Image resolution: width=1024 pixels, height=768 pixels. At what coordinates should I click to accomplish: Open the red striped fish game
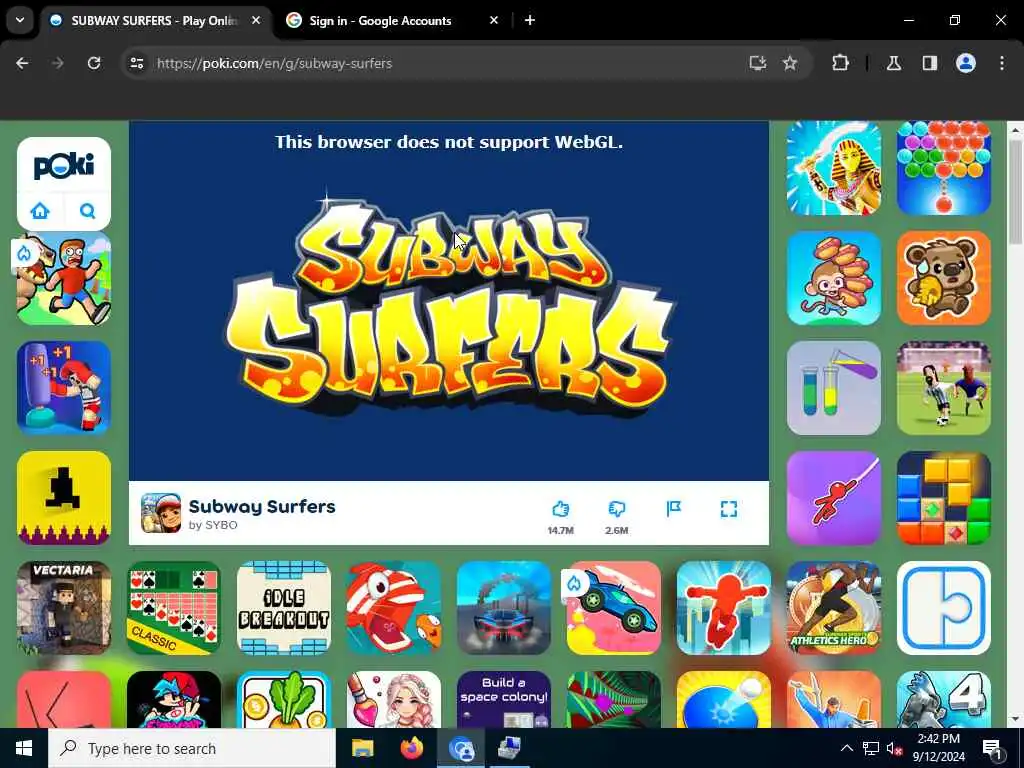394,608
